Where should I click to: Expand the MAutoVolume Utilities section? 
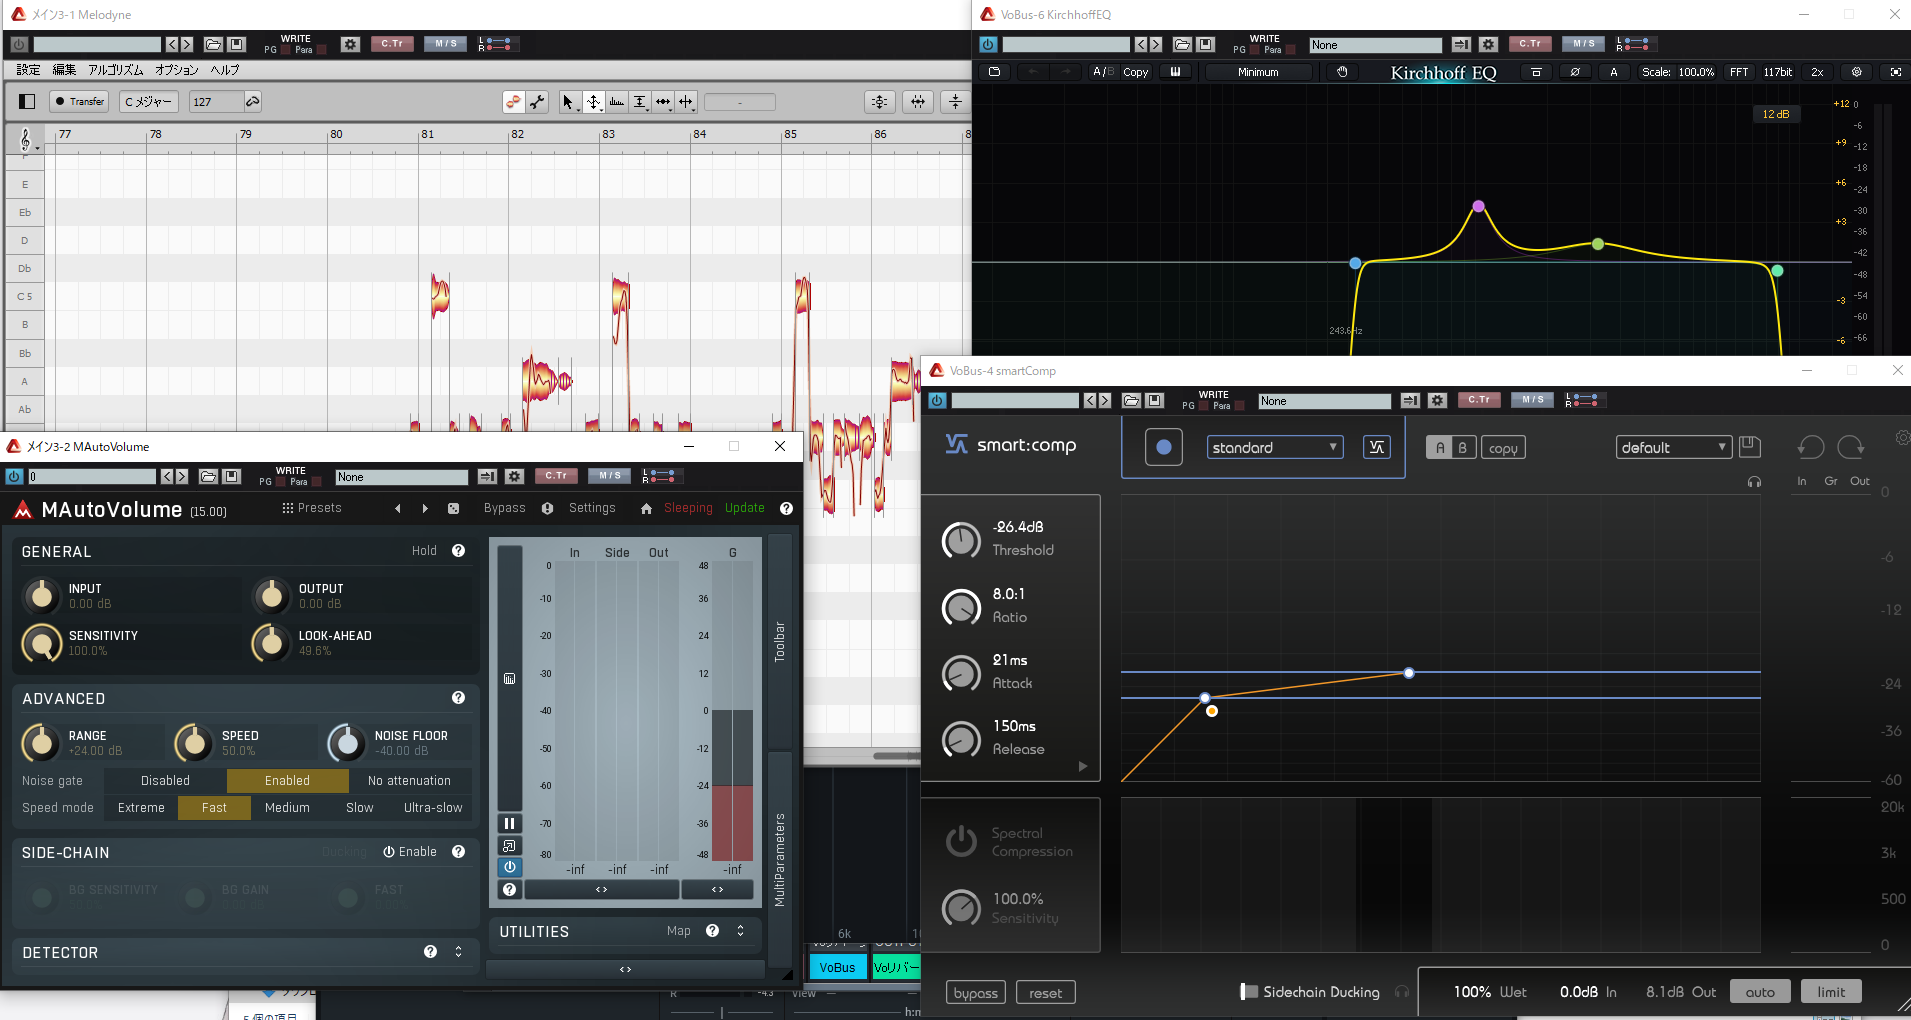tap(740, 931)
